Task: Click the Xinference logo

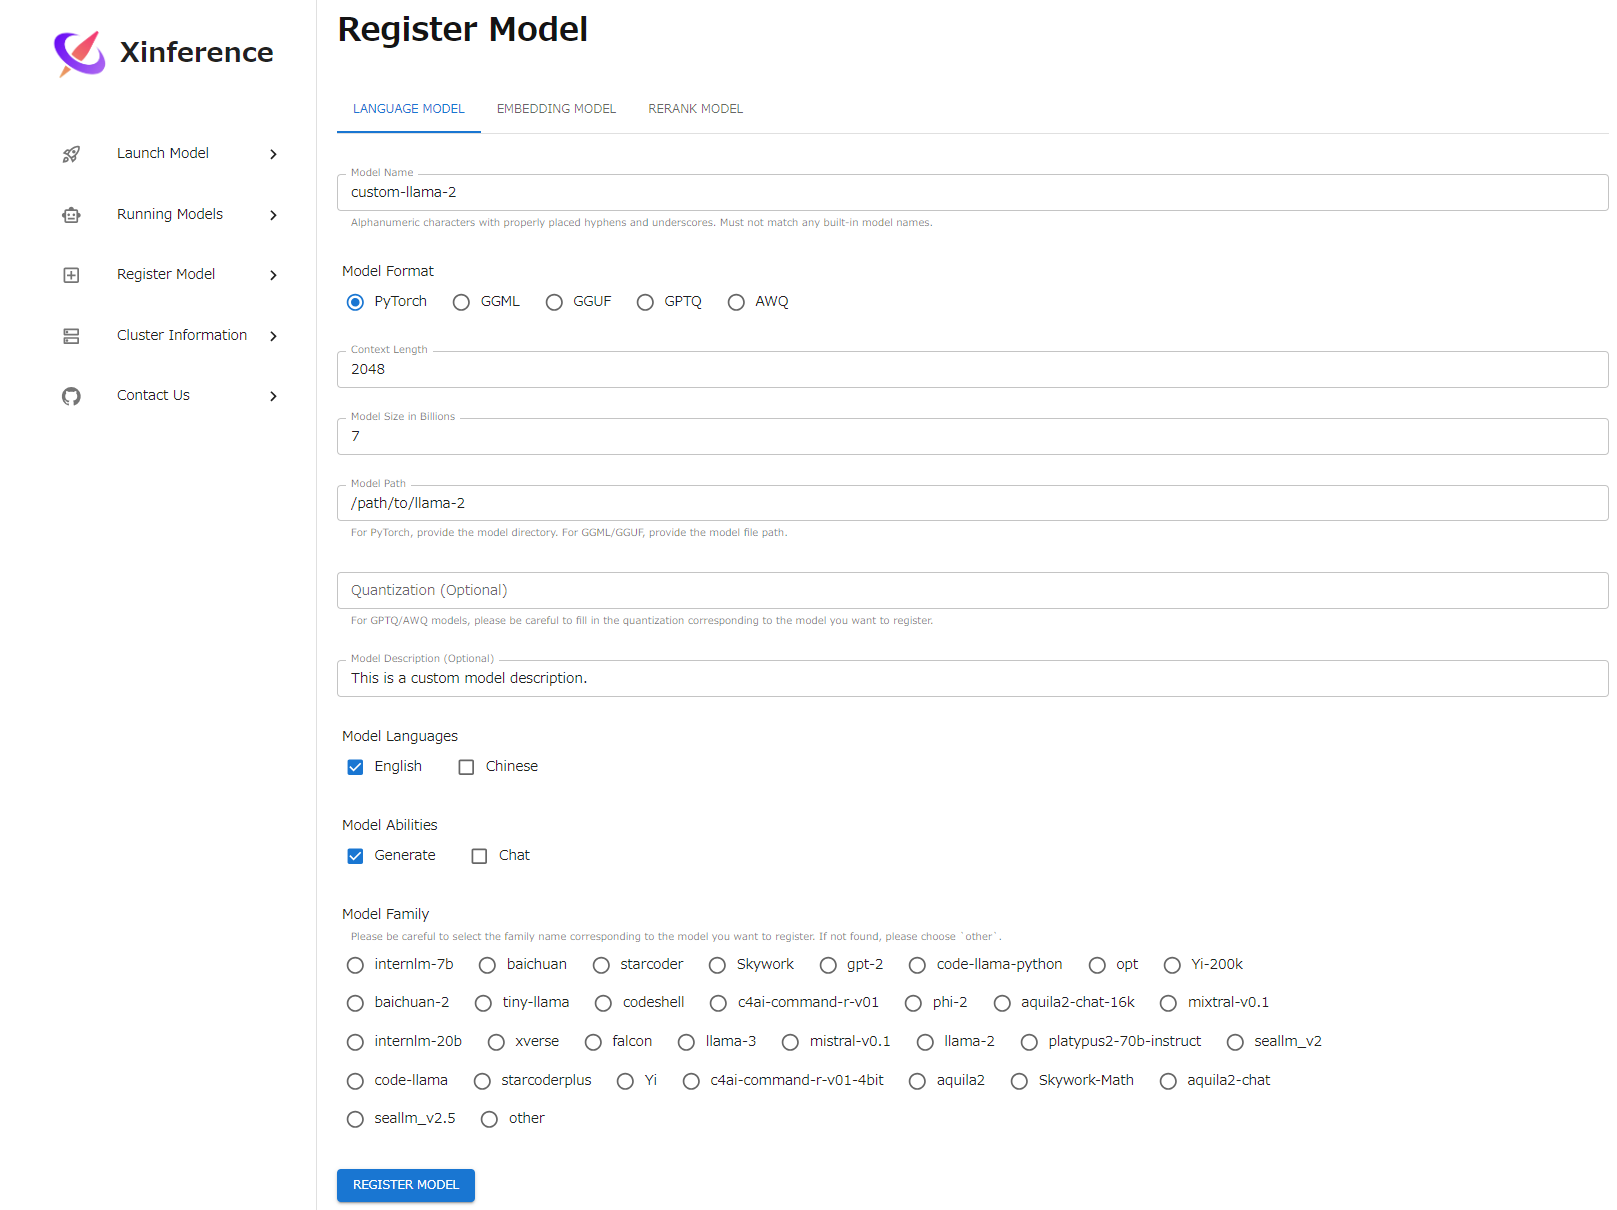Action: [79, 52]
